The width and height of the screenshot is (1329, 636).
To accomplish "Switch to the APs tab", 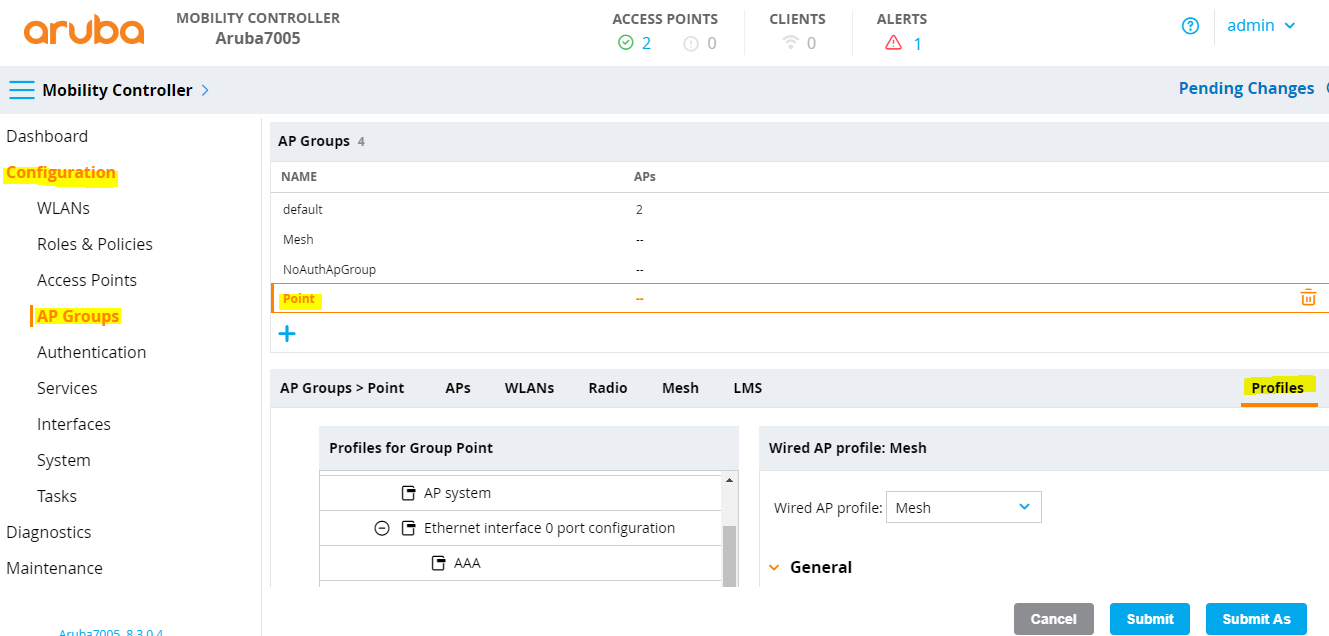I will coord(458,388).
